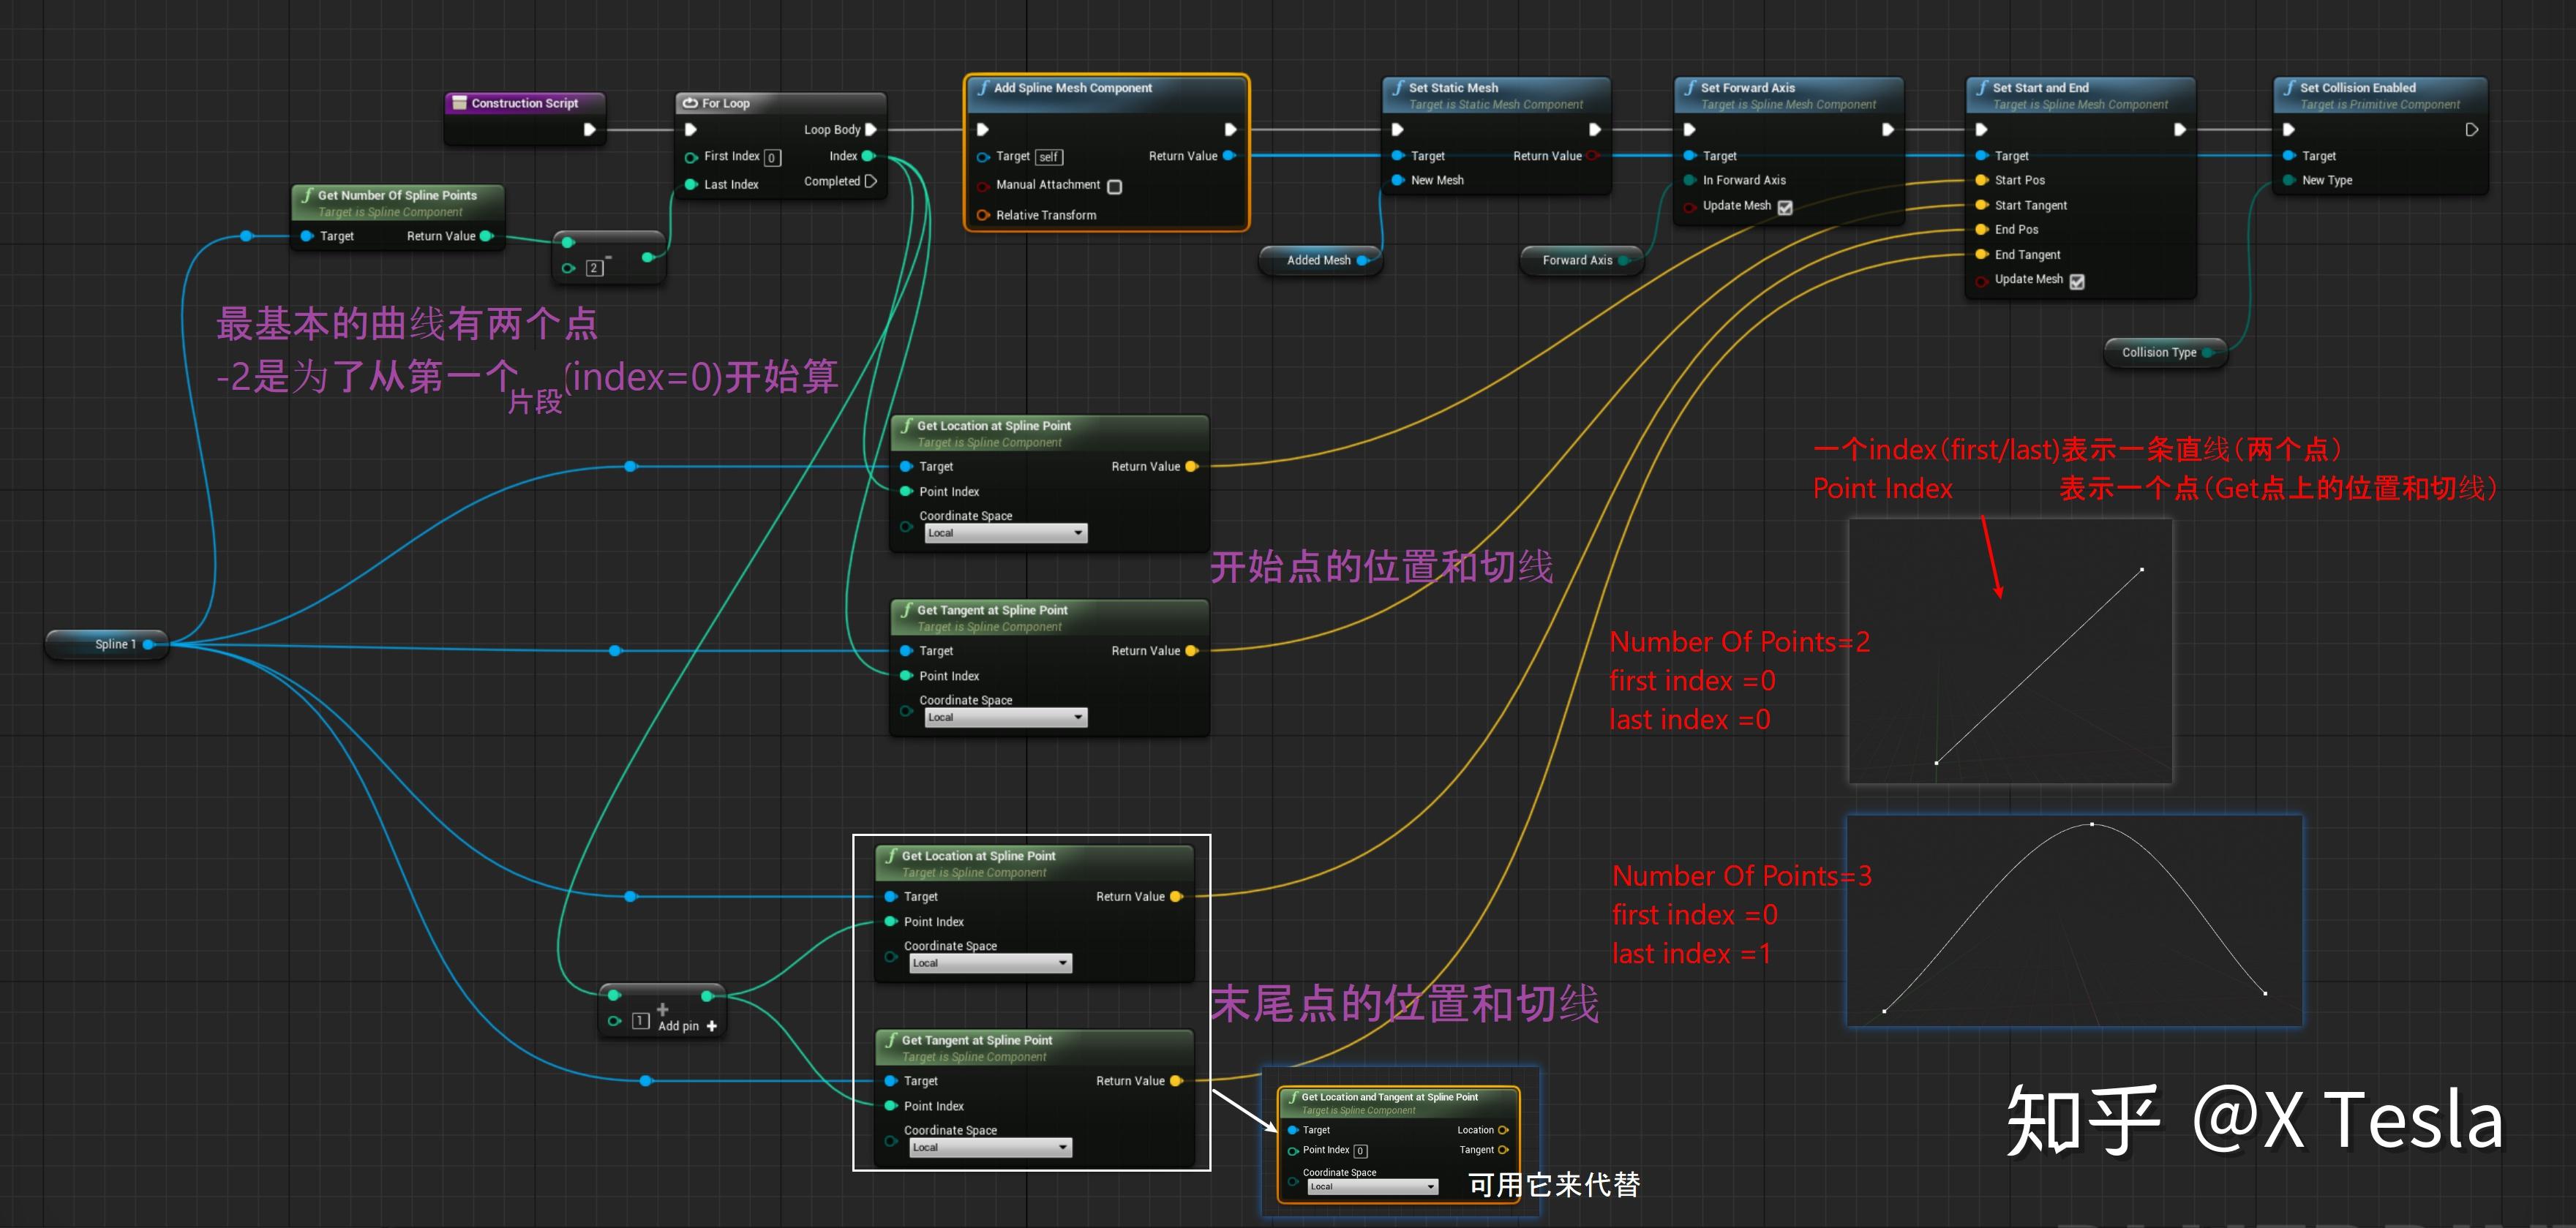Click the f icon on Set Forward Axis

(x=1690, y=87)
